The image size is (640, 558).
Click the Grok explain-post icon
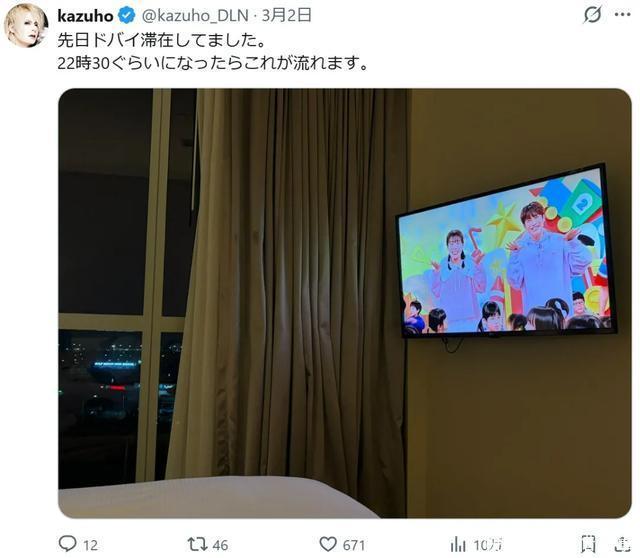pyautogui.click(x=592, y=15)
